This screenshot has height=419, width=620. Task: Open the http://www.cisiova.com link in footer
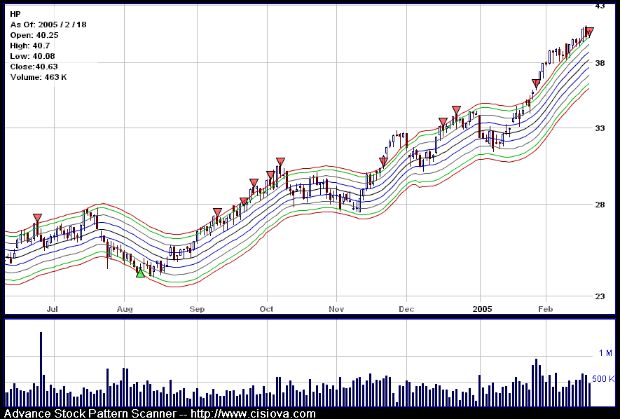click(253, 414)
